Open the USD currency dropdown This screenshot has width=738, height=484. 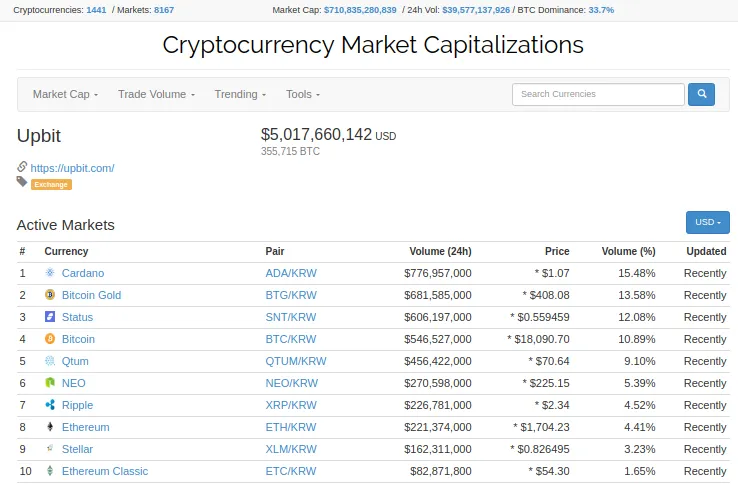pos(707,222)
